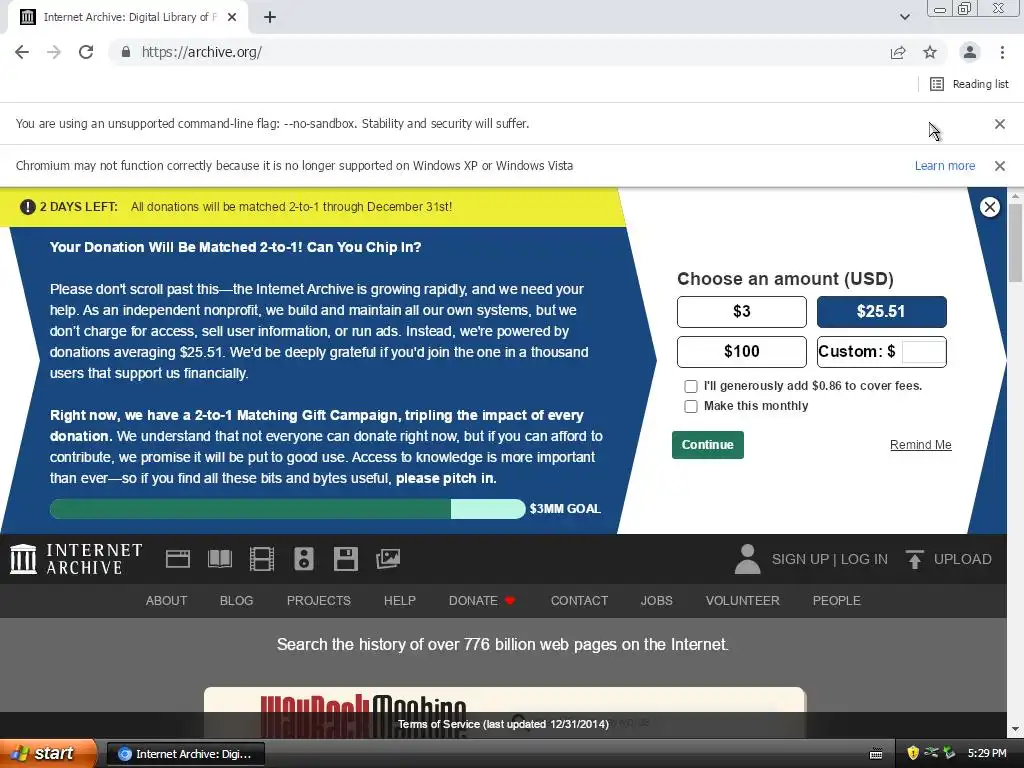The width and height of the screenshot is (1024, 768).
Task: Open the Reading list panel
Action: [x=969, y=84]
